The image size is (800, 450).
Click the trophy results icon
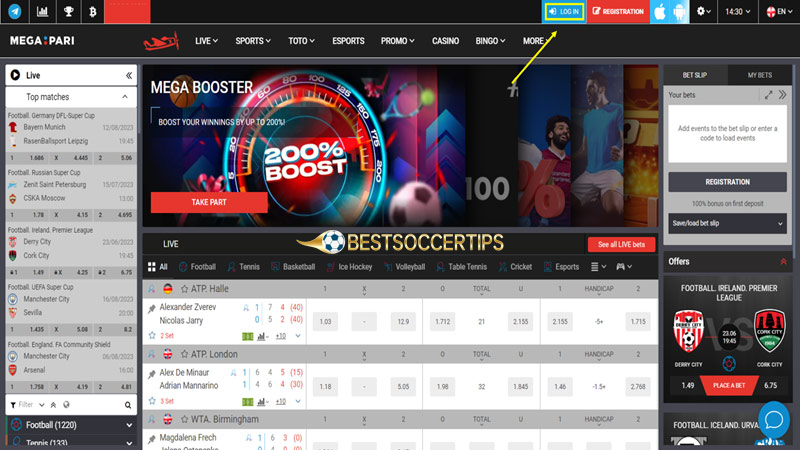pos(68,11)
